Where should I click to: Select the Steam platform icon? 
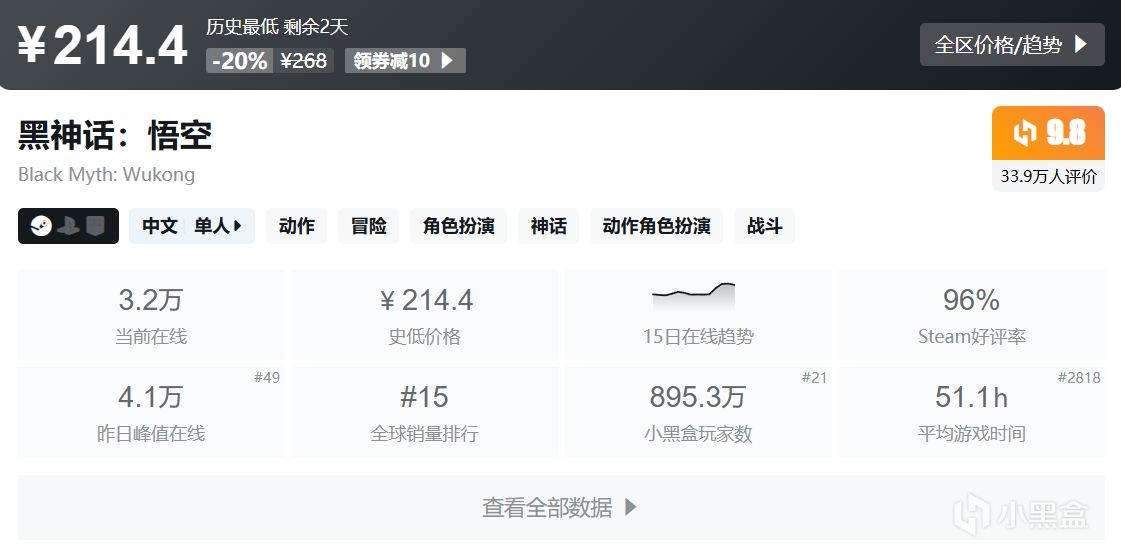[x=41, y=227]
